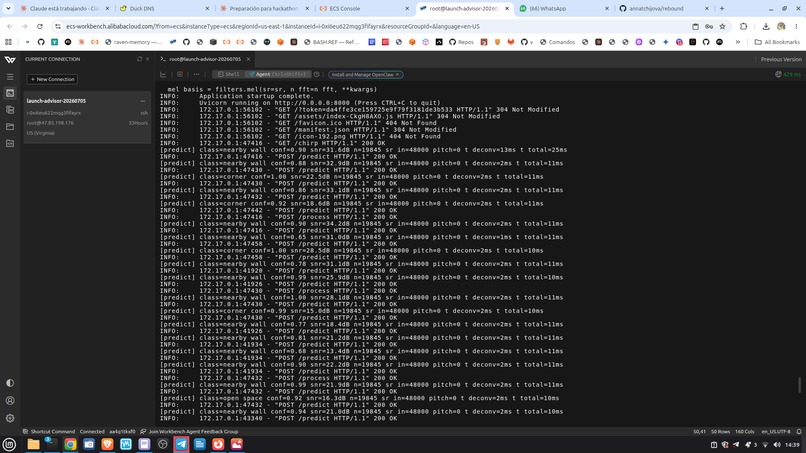Open Install and Manage OpenClaw chip
This screenshot has height=453, width=806.
362,75
